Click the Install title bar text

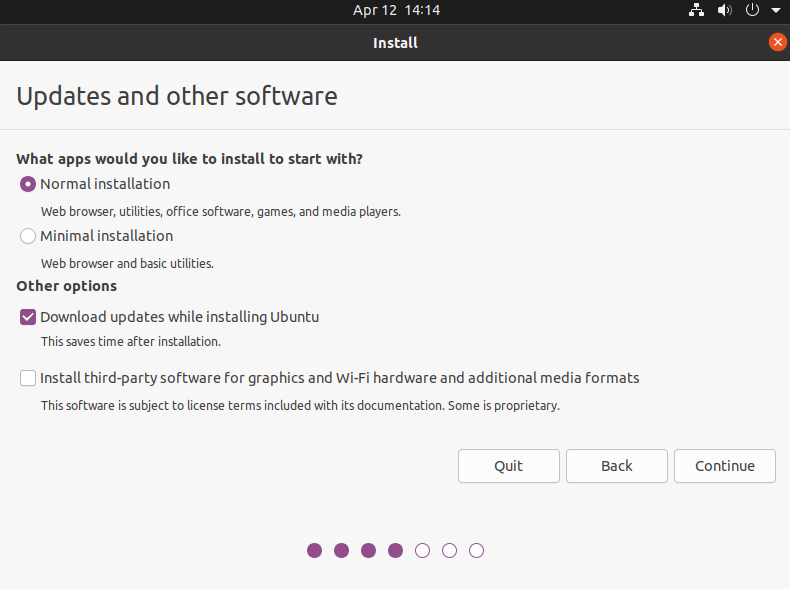click(395, 43)
